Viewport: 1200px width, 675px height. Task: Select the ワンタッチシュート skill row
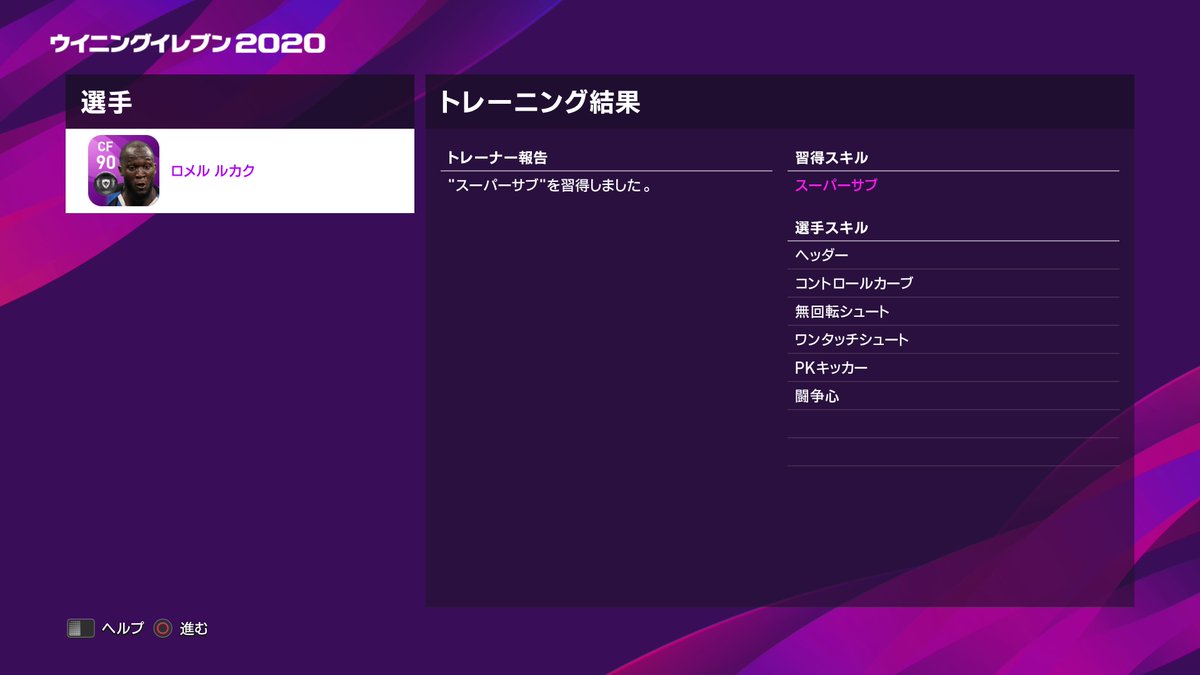point(953,339)
